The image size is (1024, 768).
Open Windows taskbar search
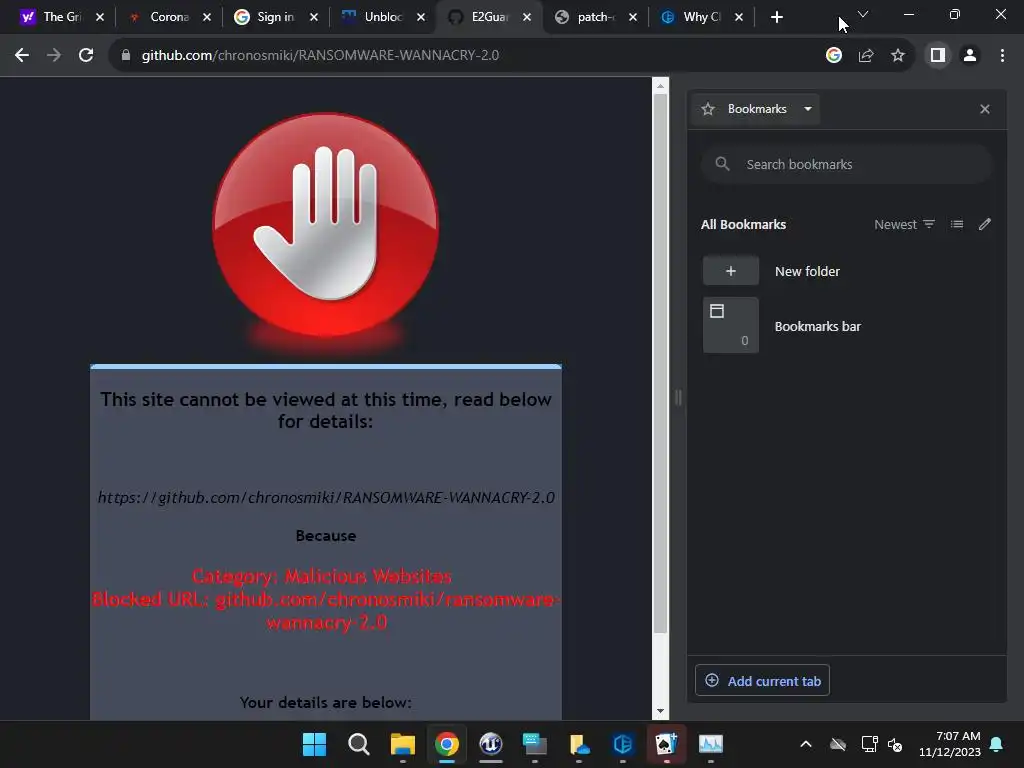pos(359,744)
